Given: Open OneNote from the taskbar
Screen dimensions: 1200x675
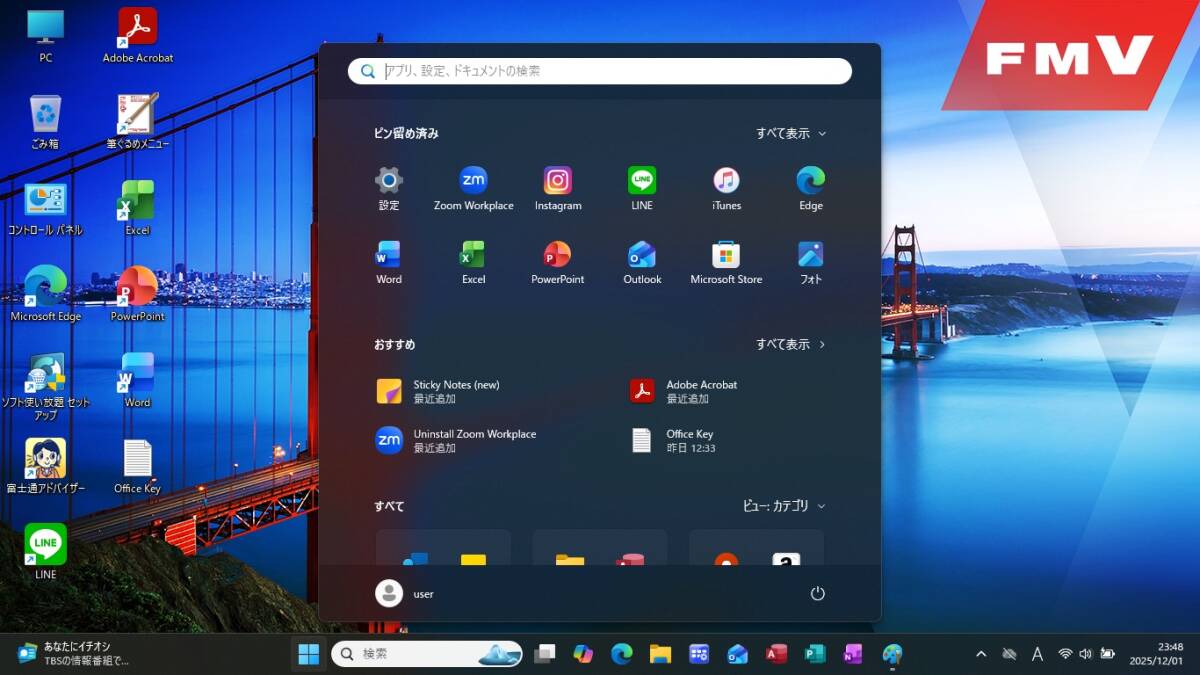Looking at the screenshot, I should (853, 654).
